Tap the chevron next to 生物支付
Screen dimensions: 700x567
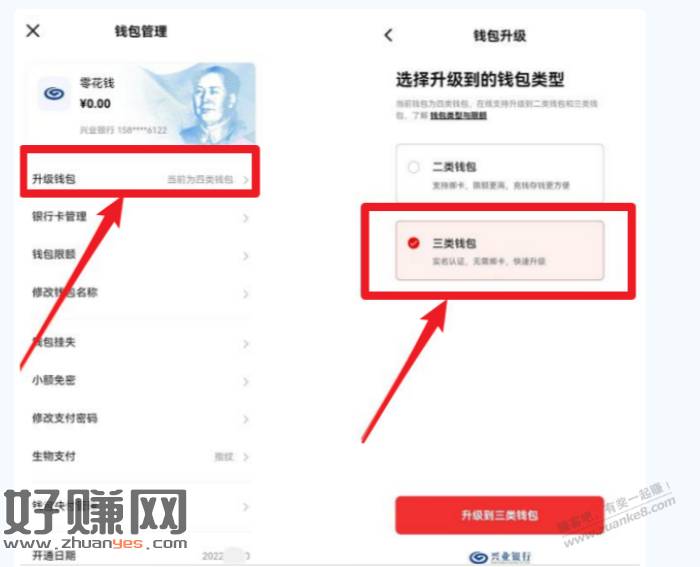point(246,457)
